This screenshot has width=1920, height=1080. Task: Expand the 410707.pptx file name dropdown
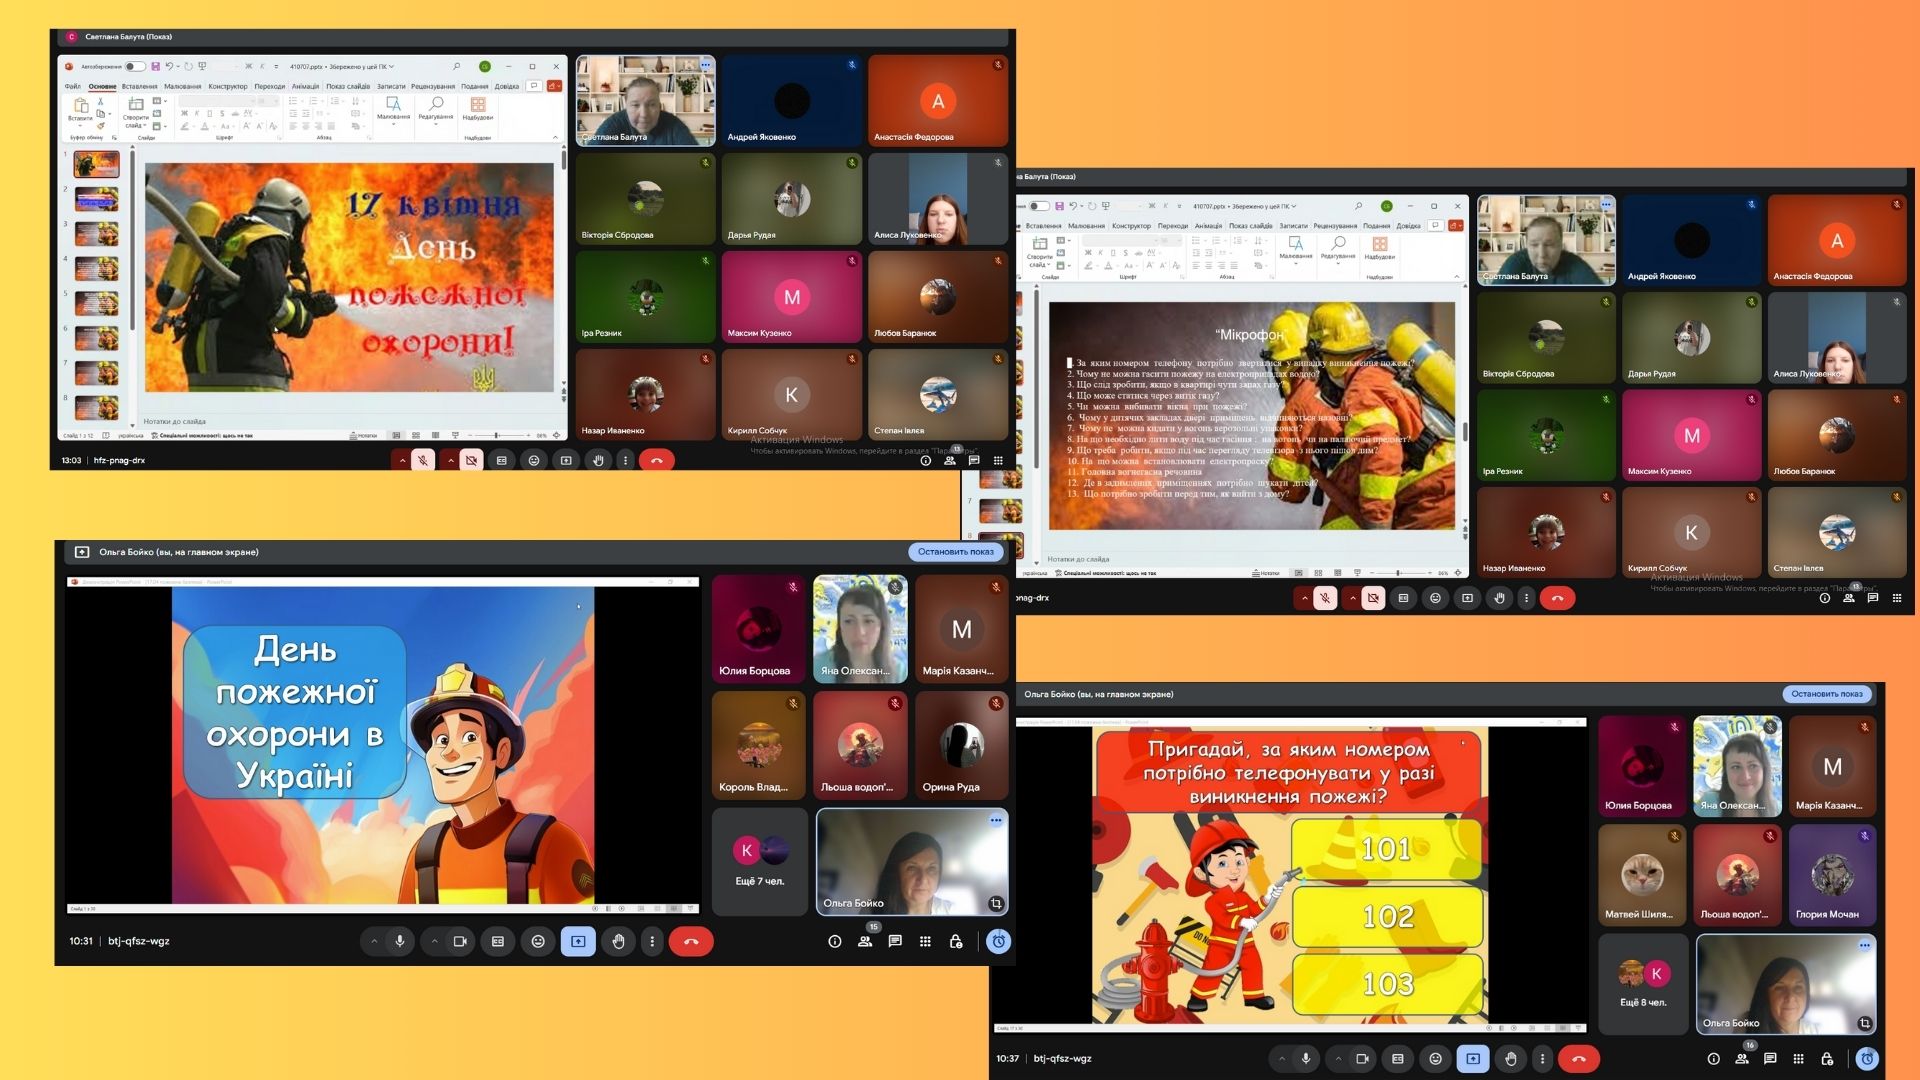(x=391, y=66)
